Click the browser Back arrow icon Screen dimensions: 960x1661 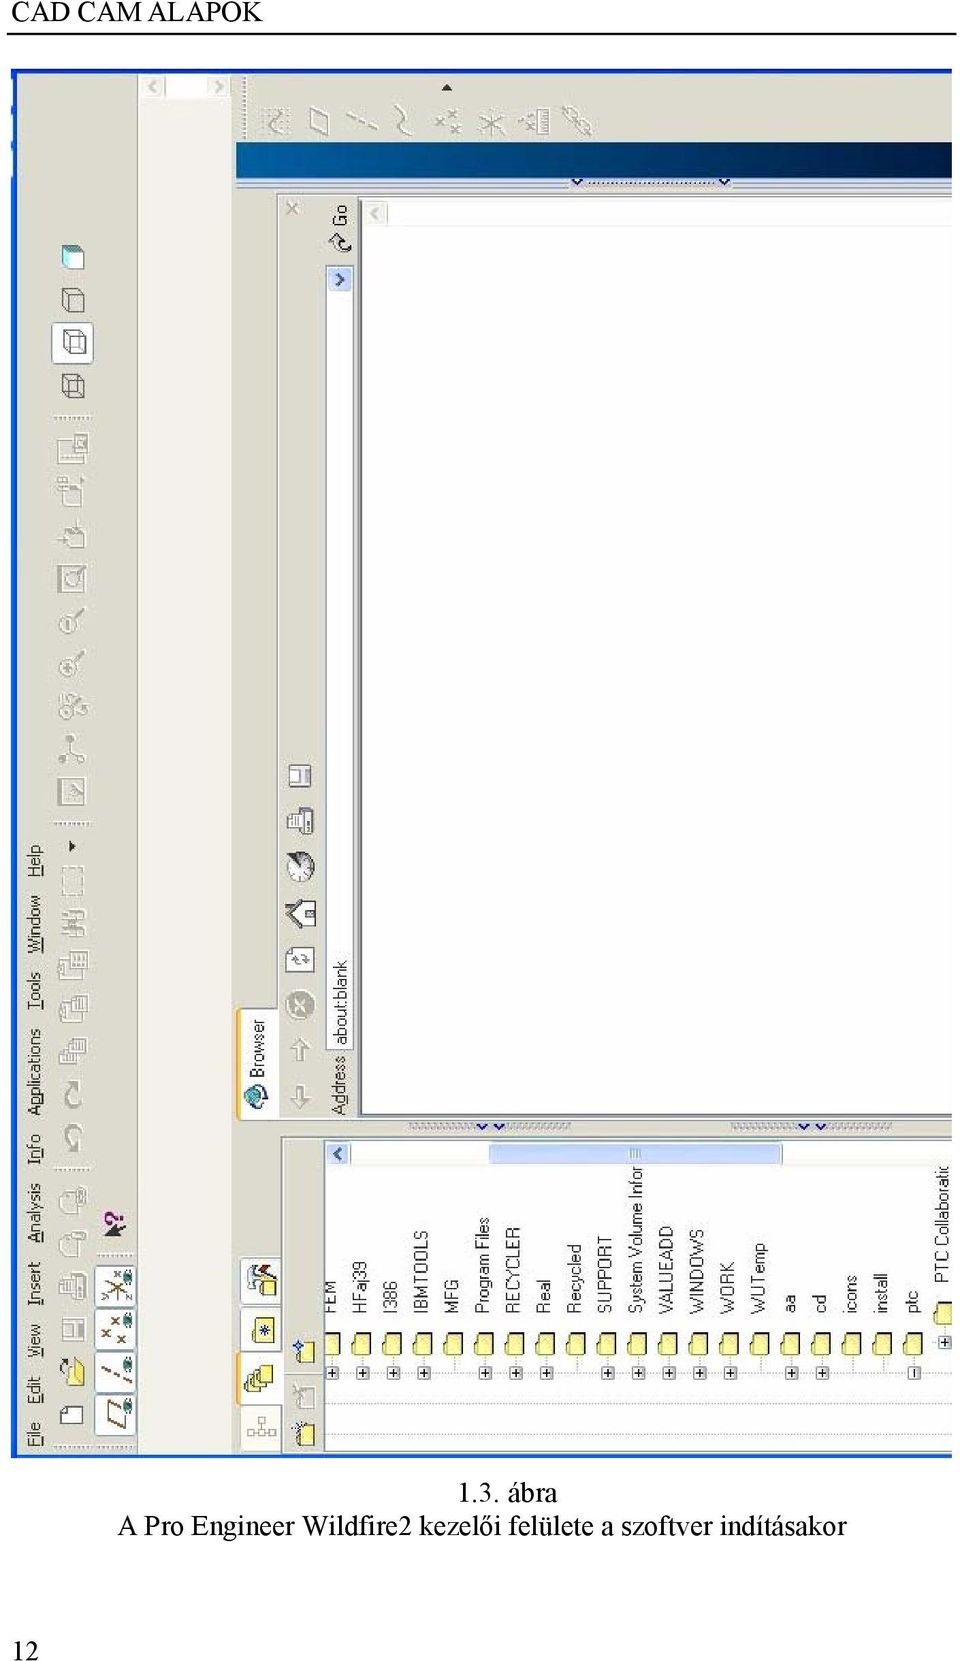click(300, 1096)
